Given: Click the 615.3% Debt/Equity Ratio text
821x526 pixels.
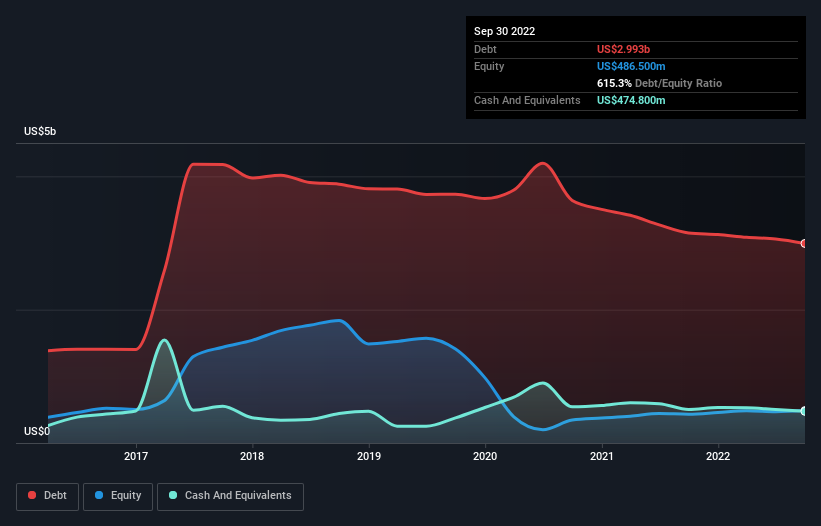Looking at the screenshot, I should 659,83.
